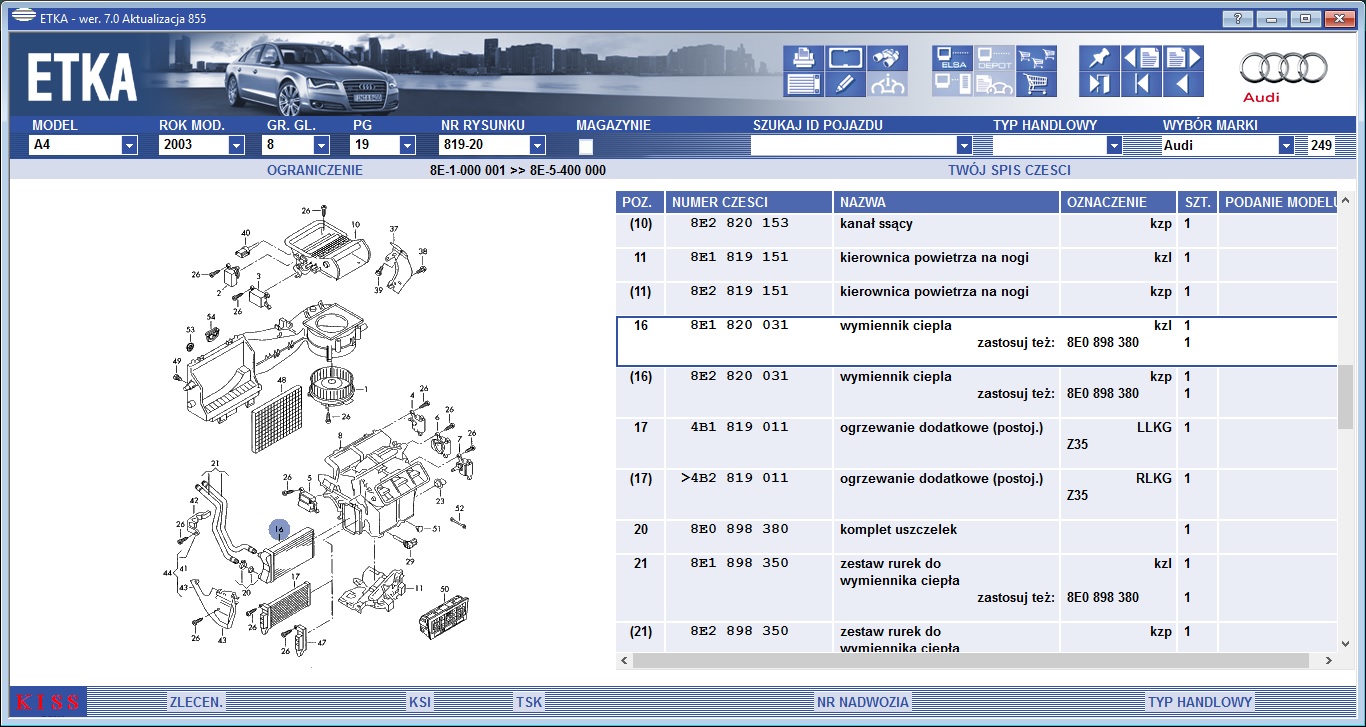This screenshot has height=727, width=1366.
Task: Select part number 4B1 819 011
Action: coord(739,428)
